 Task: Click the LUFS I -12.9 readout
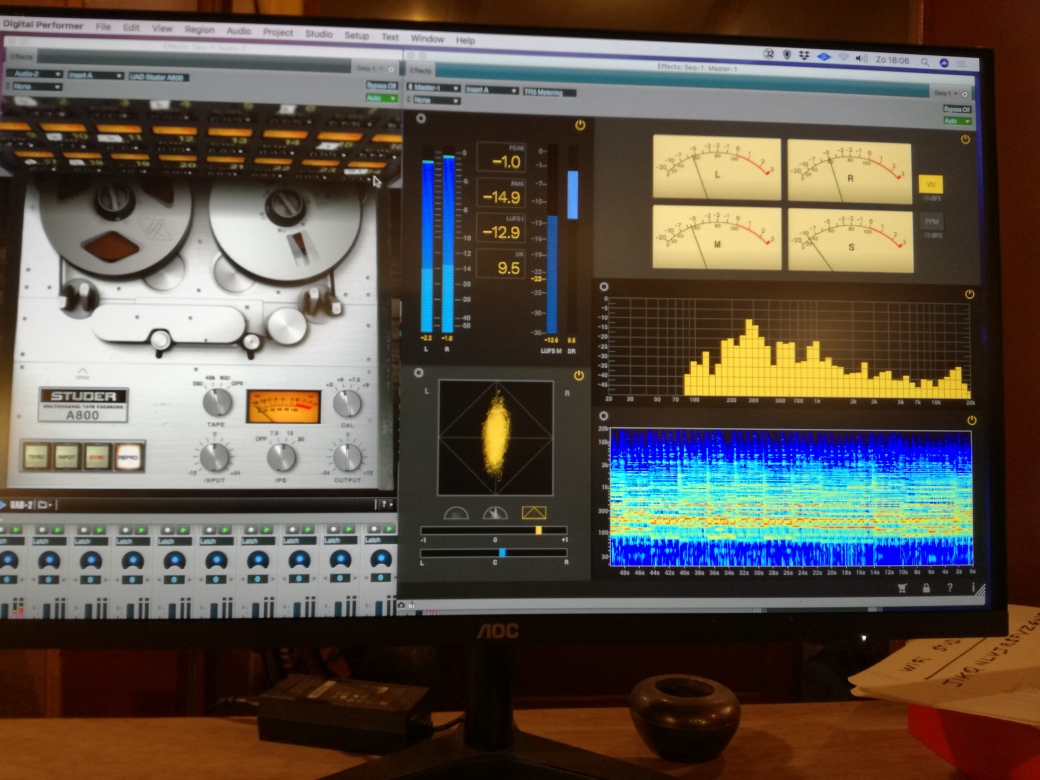pyautogui.click(x=501, y=228)
